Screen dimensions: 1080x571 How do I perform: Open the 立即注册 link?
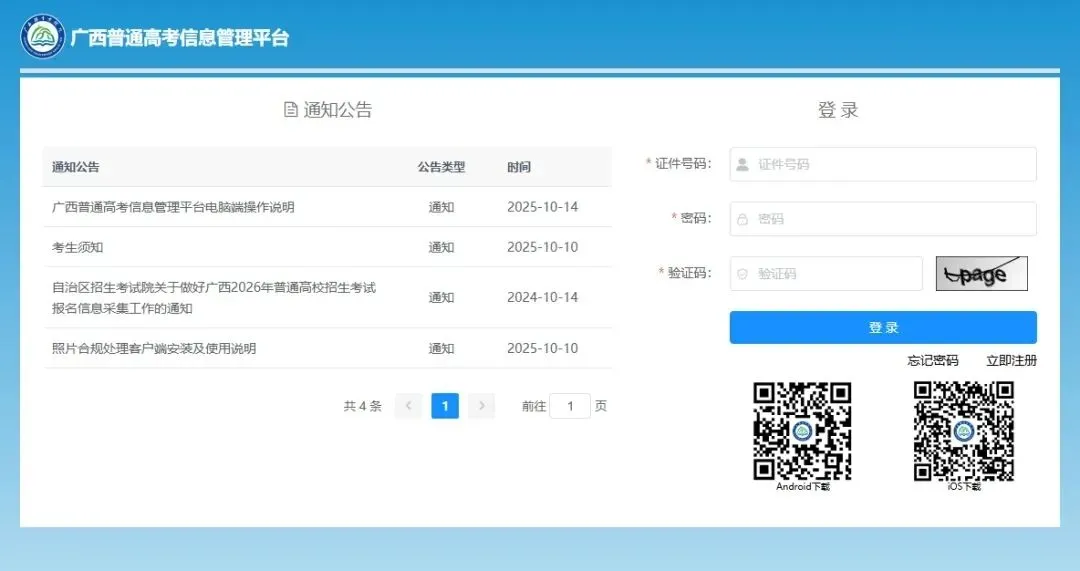[1011, 360]
